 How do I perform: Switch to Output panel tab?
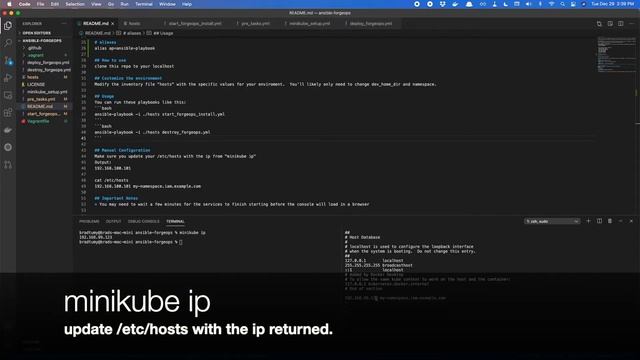[x=113, y=221]
